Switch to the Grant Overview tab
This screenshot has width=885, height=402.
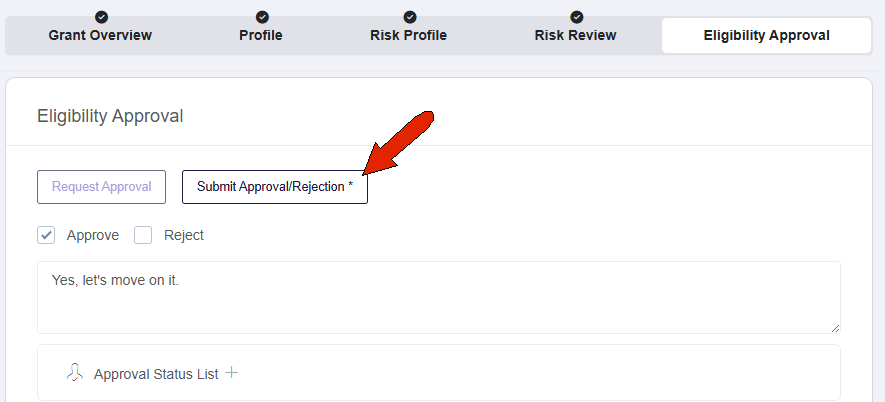tap(100, 35)
